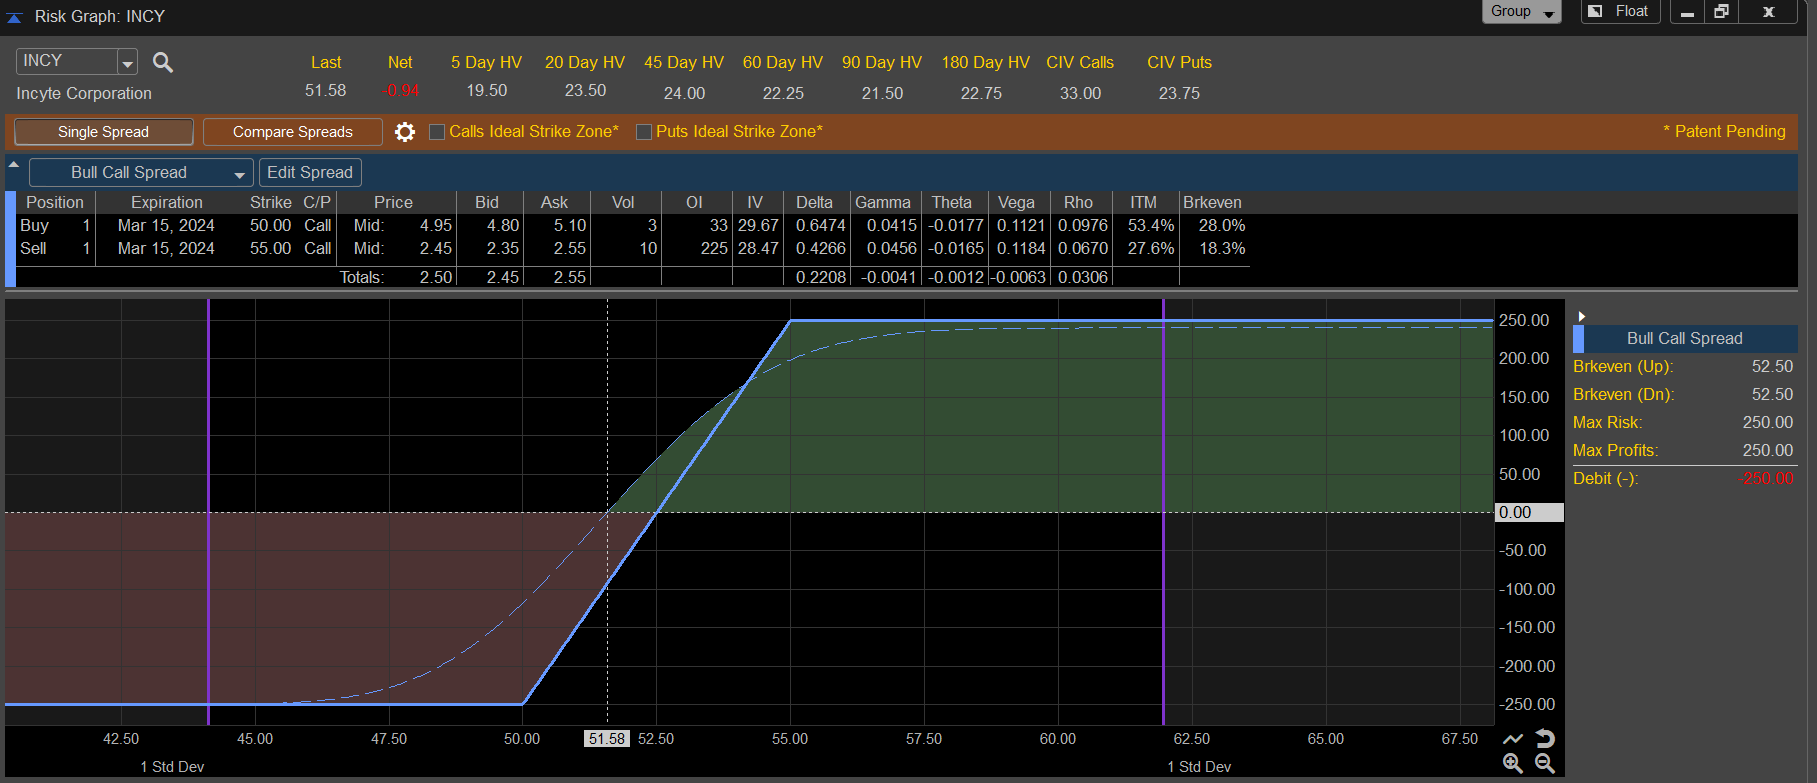Expand the Bull Call Spread legend arrow
This screenshot has height=783, width=1817.
1581,316
